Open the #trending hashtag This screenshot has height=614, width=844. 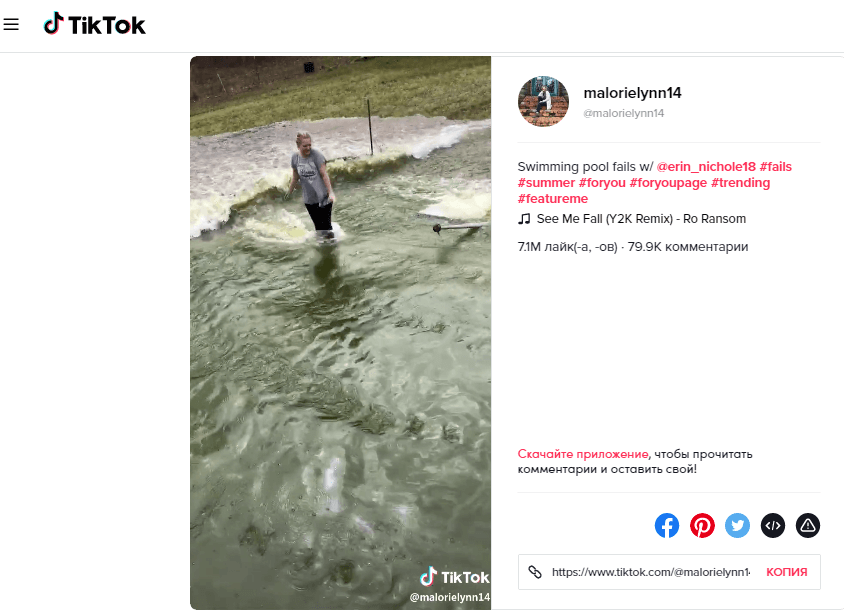pyautogui.click(x=740, y=183)
